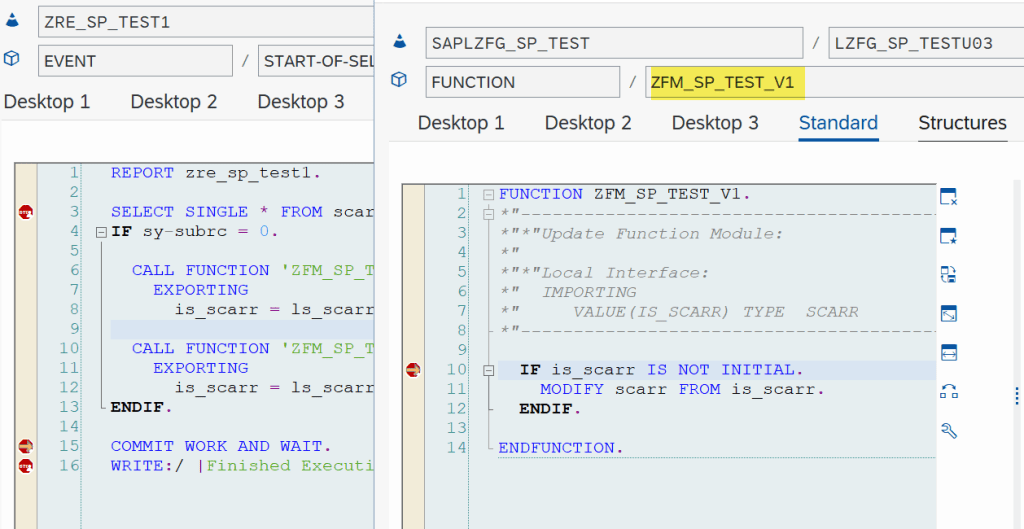Click the first CALL FUNCTION on line 6
This screenshot has width=1024, height=529.
point(252,270)
